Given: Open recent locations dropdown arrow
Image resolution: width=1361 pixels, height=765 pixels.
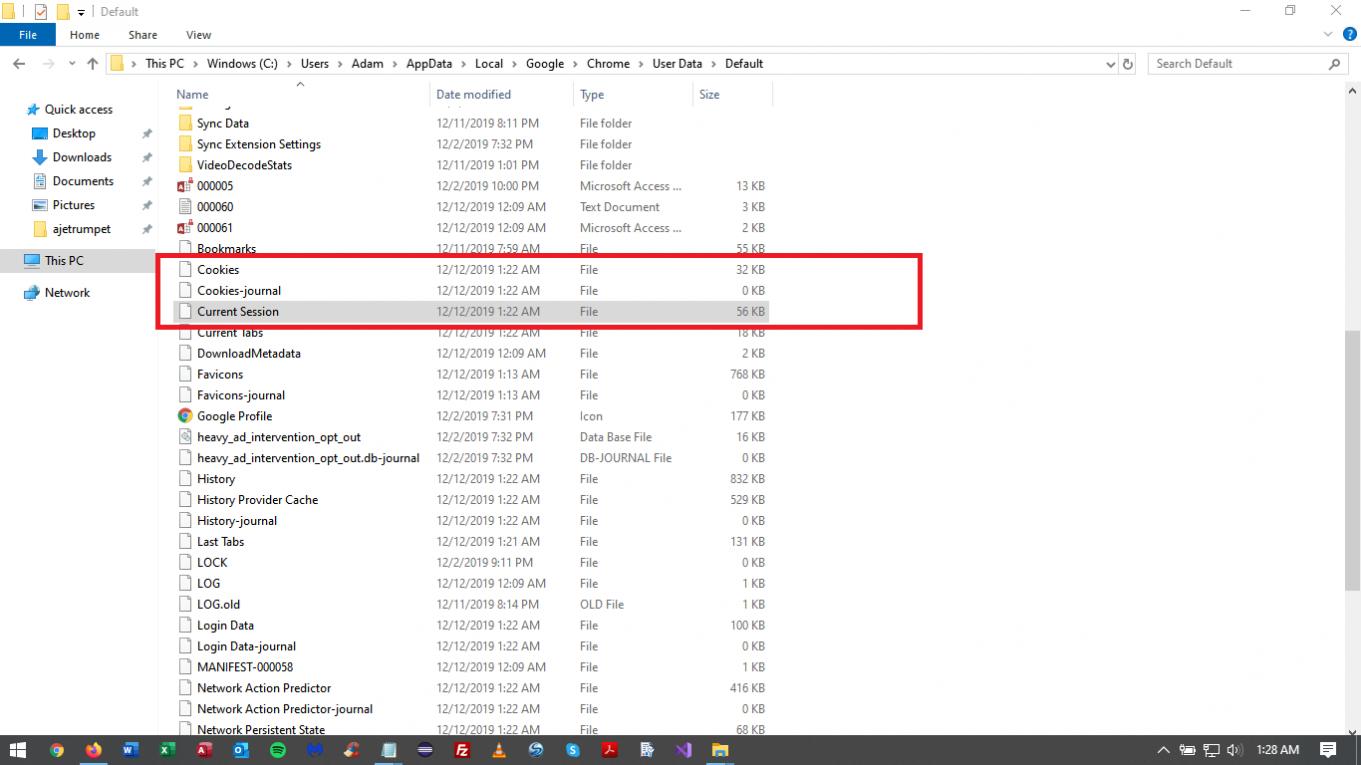Looking at the screenshot, I should point(72,63).
